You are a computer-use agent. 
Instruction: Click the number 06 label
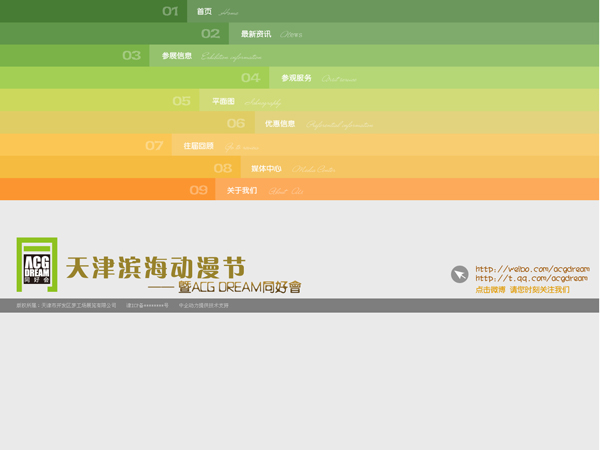pyautogui.click(x=236, y=123)
